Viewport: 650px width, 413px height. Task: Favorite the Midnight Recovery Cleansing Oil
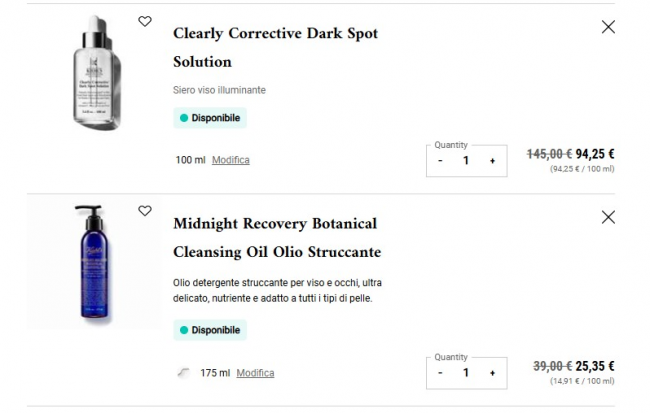pos(145,211)
